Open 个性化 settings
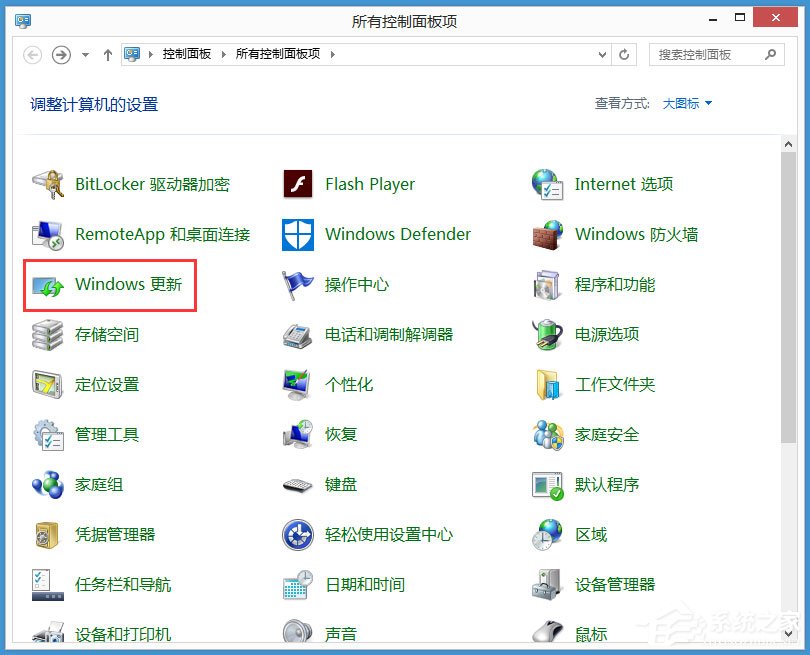 point(349,385)
